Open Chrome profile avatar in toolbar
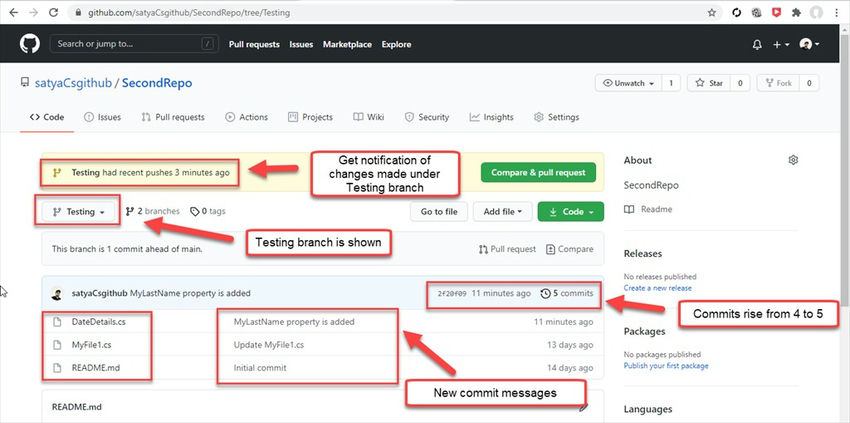This screenshot has width=850, height=423. pos(816,12)
